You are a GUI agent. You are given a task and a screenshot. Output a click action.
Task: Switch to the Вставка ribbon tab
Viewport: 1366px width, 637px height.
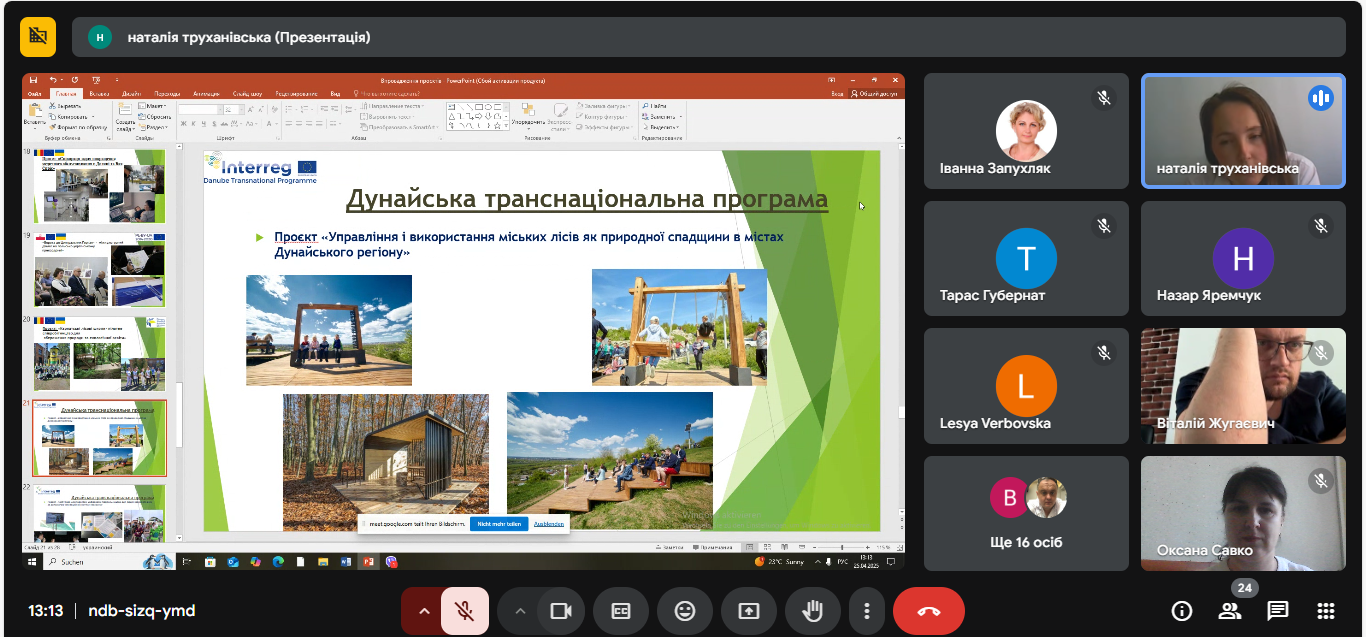(99, 94)
